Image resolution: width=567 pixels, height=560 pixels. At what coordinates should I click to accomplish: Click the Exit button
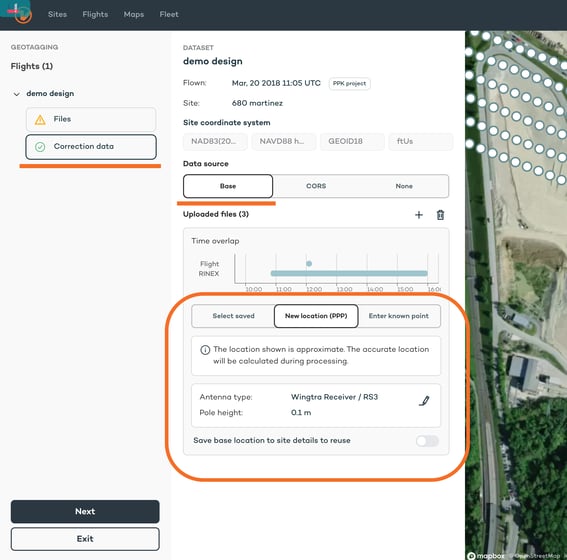point(85,539)
